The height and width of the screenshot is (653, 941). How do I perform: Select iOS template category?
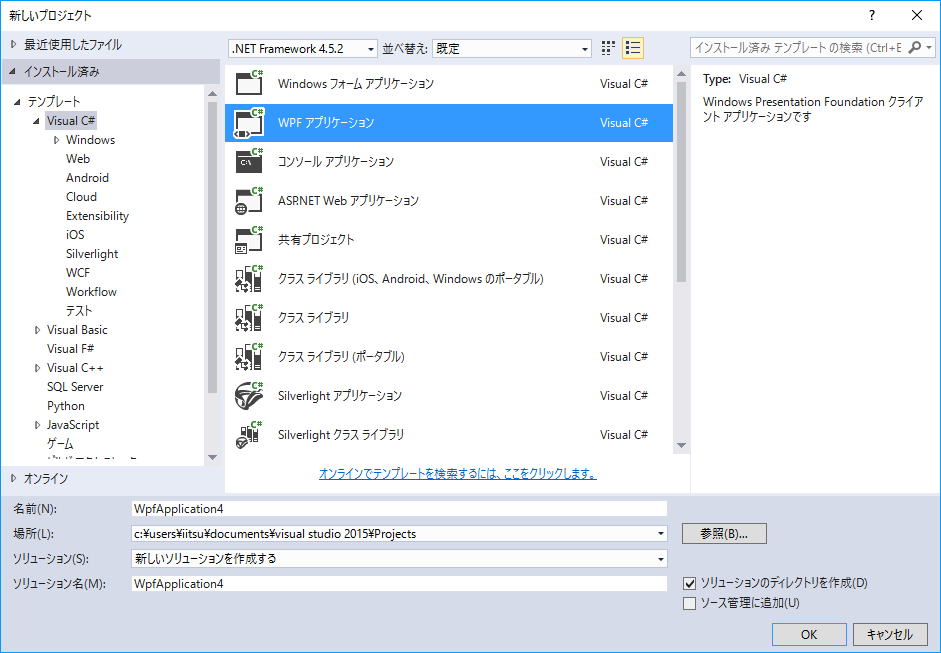click(75, 235)
